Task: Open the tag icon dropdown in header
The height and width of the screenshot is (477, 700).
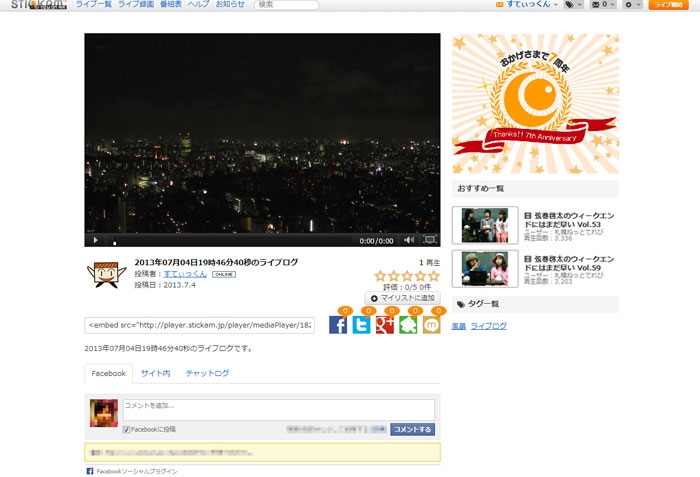Action: click(573, 4)
